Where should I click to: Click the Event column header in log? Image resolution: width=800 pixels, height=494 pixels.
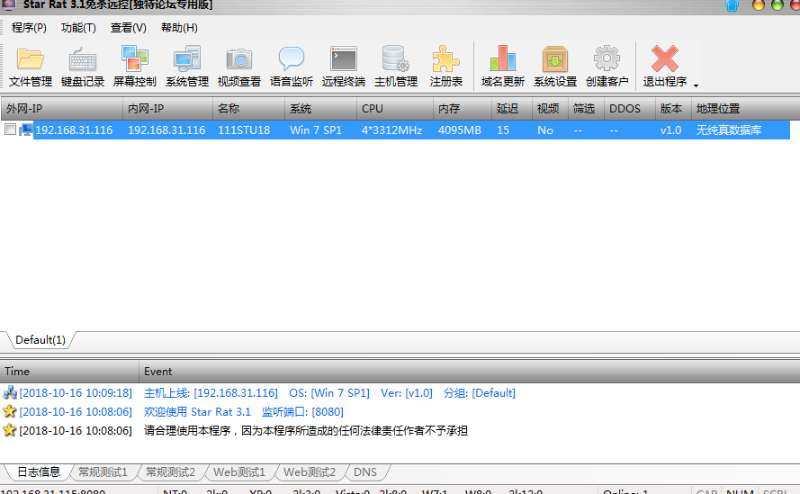[x=469, y=372]
